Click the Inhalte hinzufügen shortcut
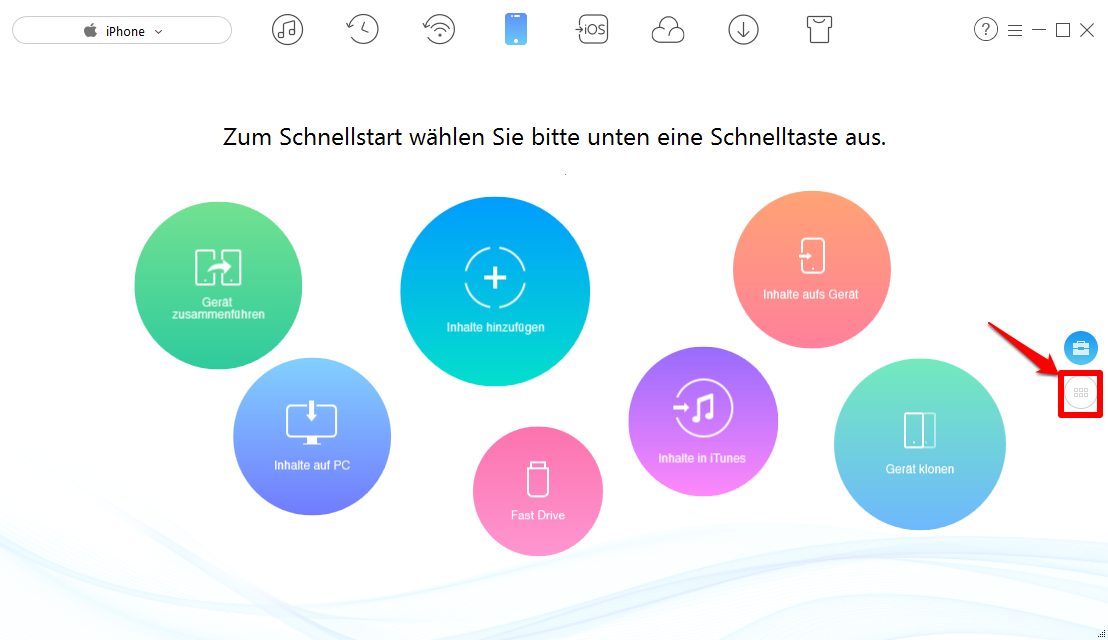This screenshot has height=640, width=1108. tap(495, 290)
